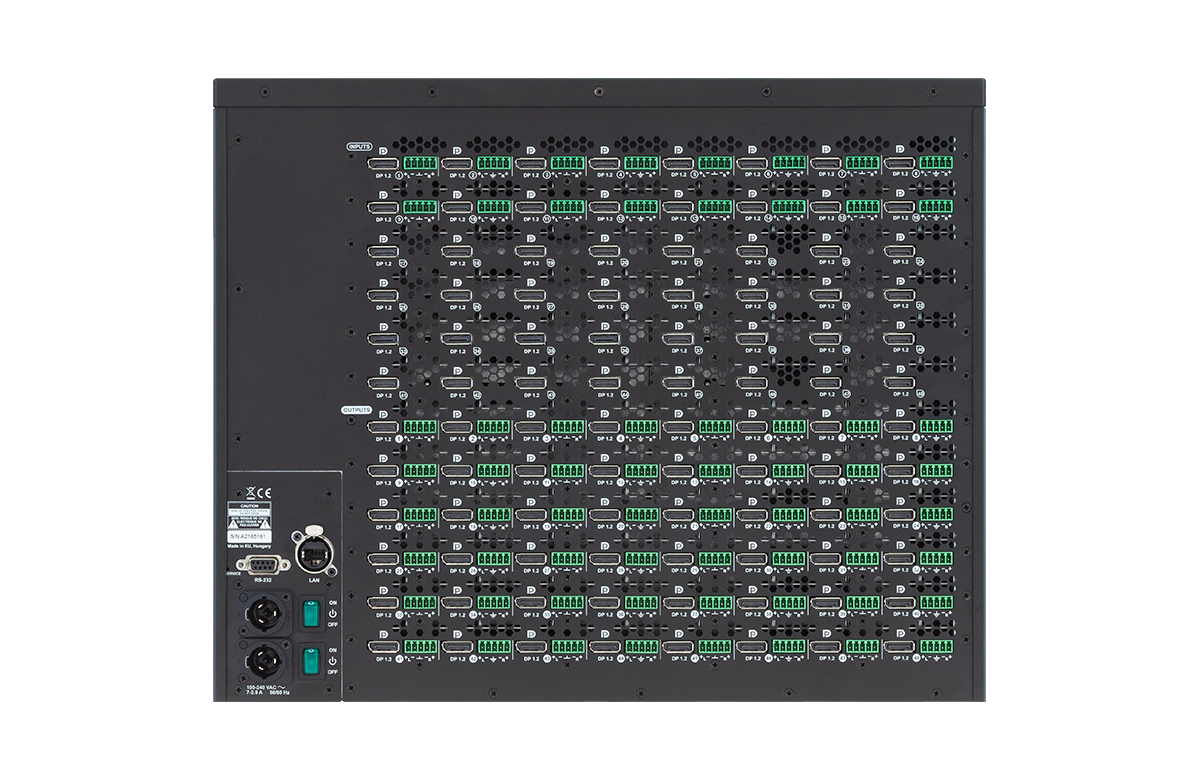The image size is (1200, 780).
Task: Click the OUTPUTS section label
Action: [x=356, y=410]
